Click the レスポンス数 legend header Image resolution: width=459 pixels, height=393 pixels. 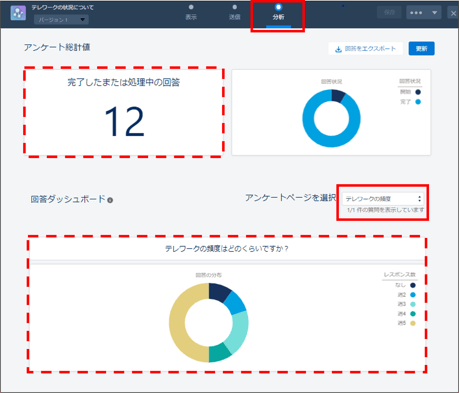(x=400, y=275)
